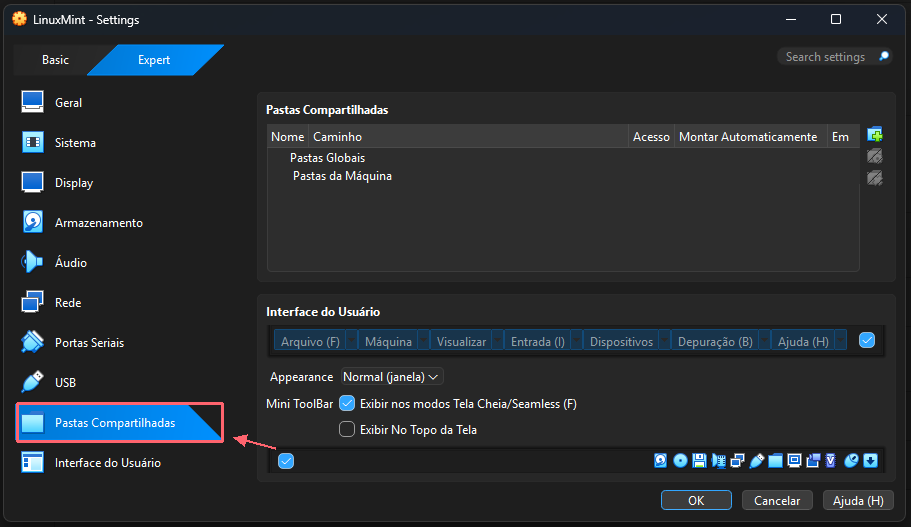The image size is (911, 527).
Task: Expand the Entrada (I) menu arrow
Action: 576,341
